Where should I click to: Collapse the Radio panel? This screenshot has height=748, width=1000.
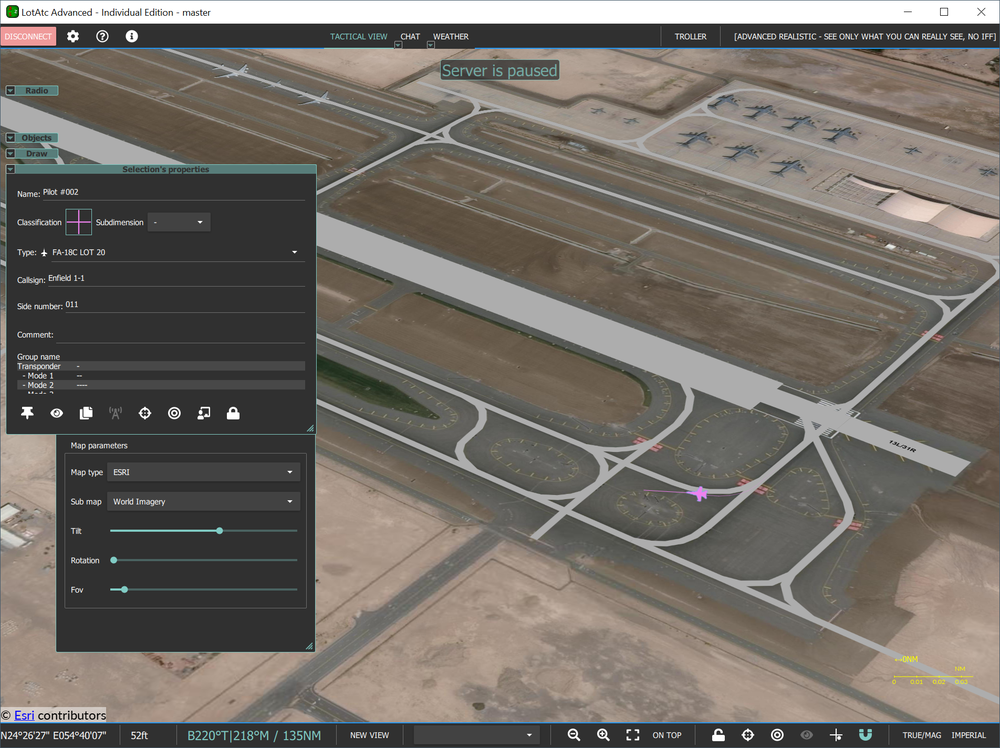pyautogui.click(x=11, y=91)
